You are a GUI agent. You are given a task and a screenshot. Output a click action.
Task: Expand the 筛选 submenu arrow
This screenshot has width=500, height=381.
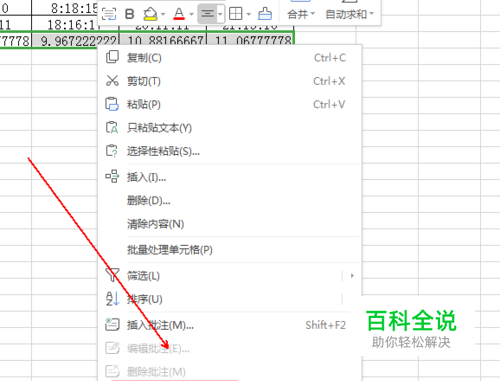point(352,276)
